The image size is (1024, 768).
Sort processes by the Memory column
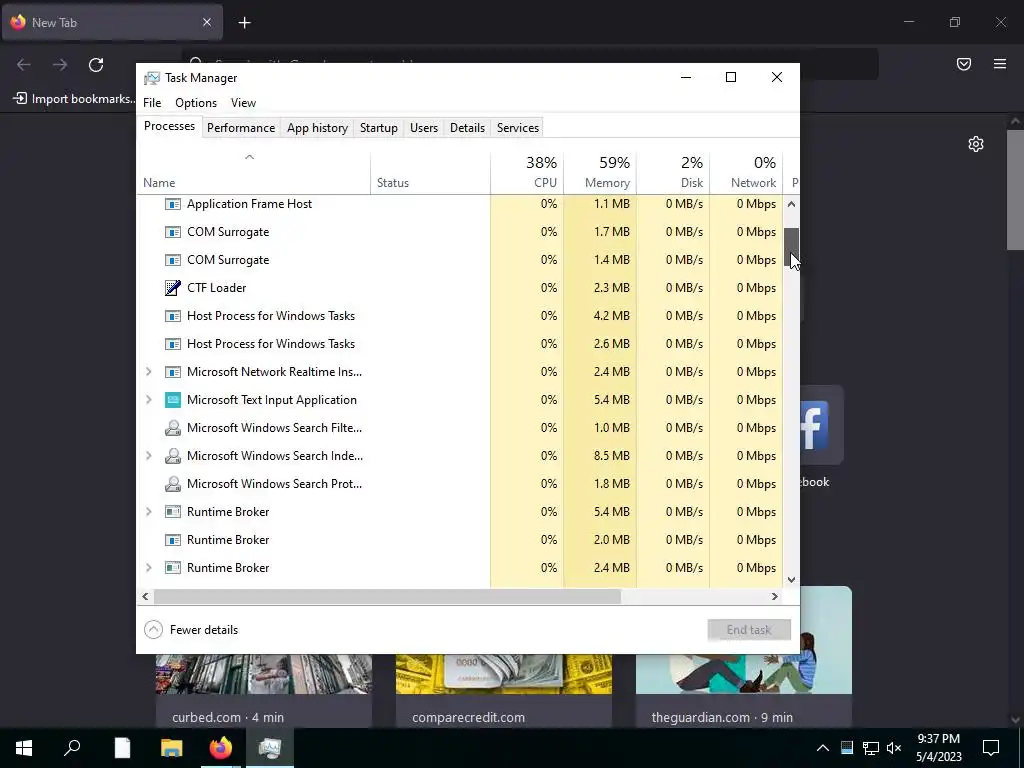(x=600, y=172)
